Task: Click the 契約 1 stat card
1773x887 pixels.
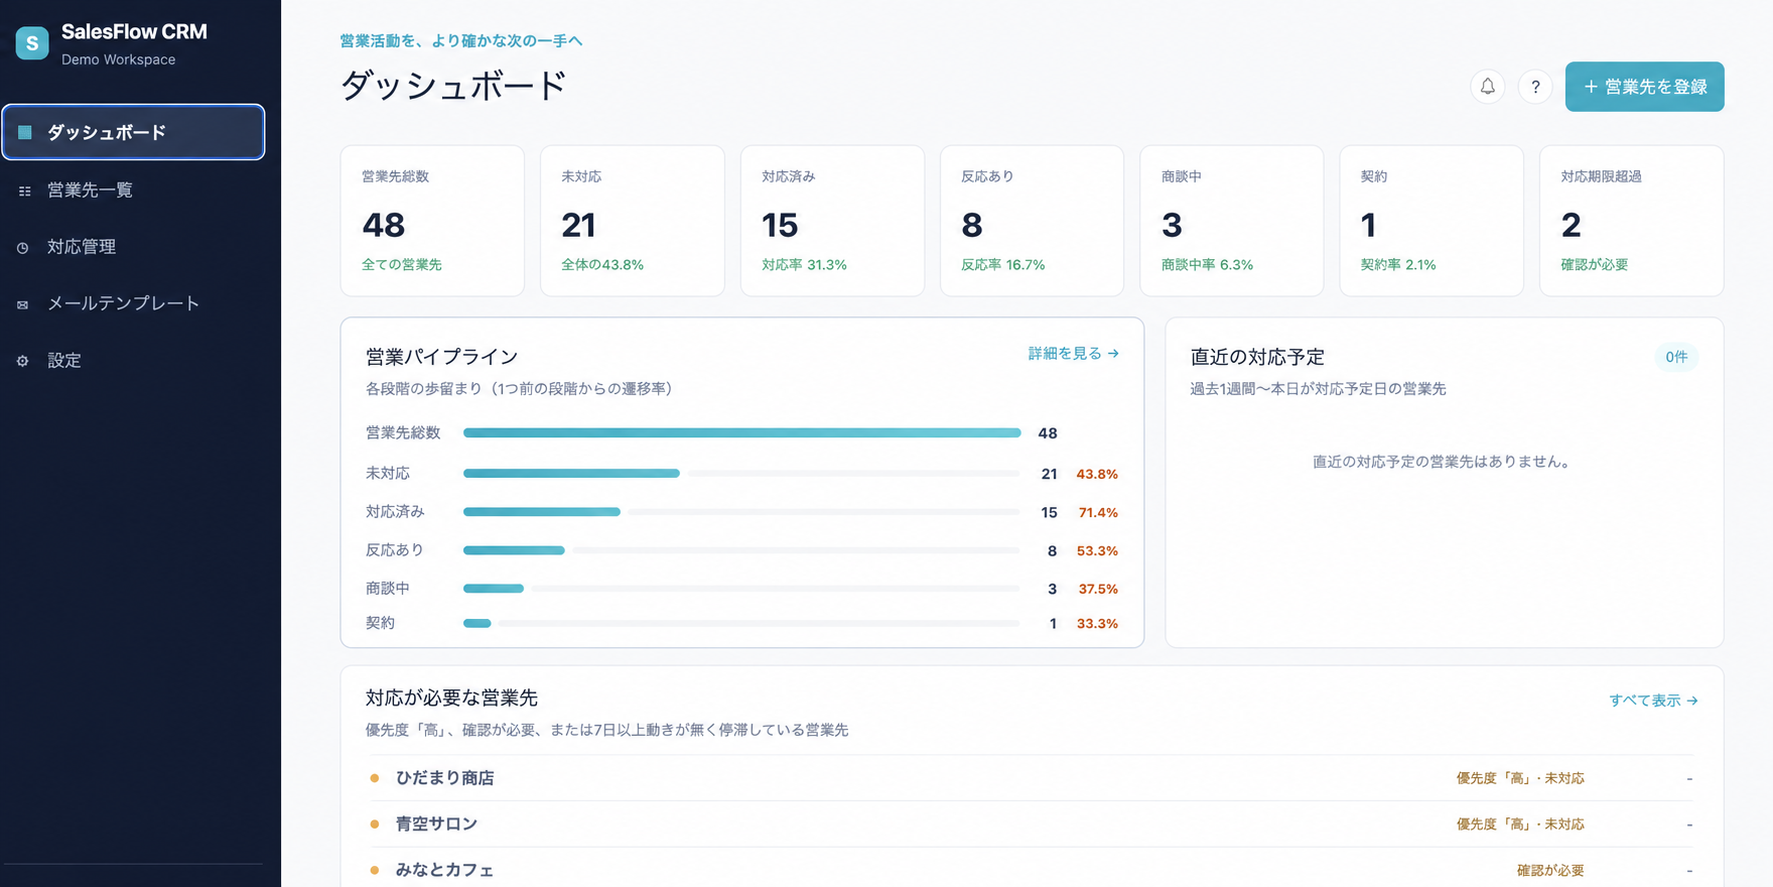Action: click(x=1432, y=221)
